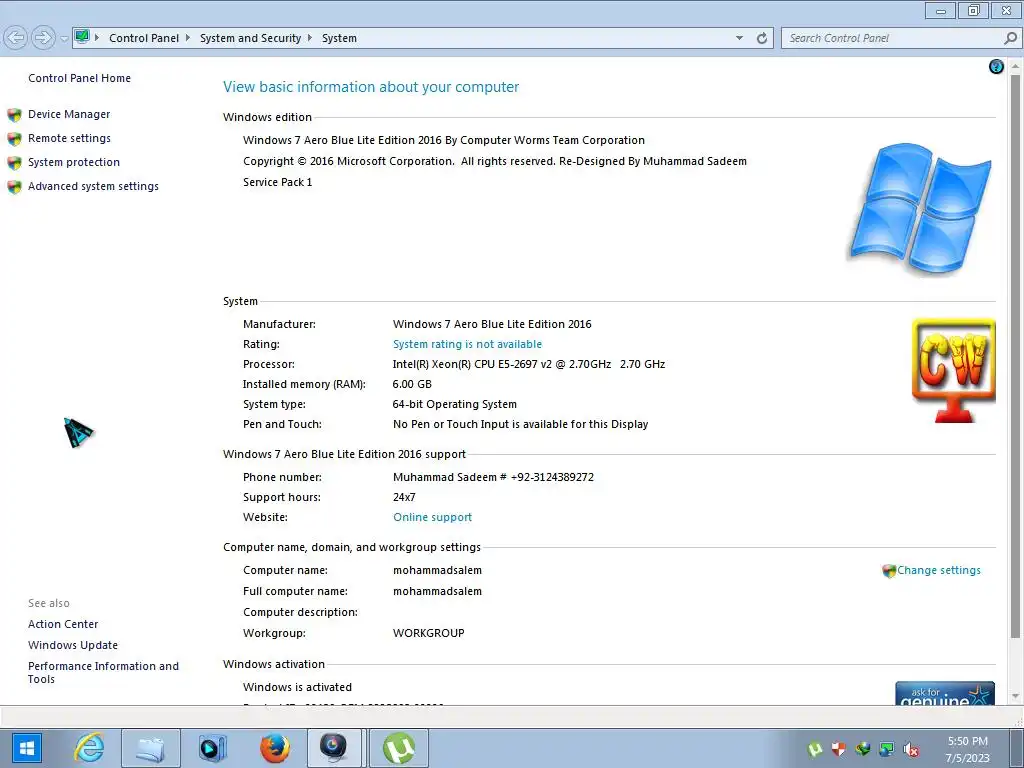This screenshot has height=768, width=1024.
Task: Refresh the System page
Action: [761, 39]
